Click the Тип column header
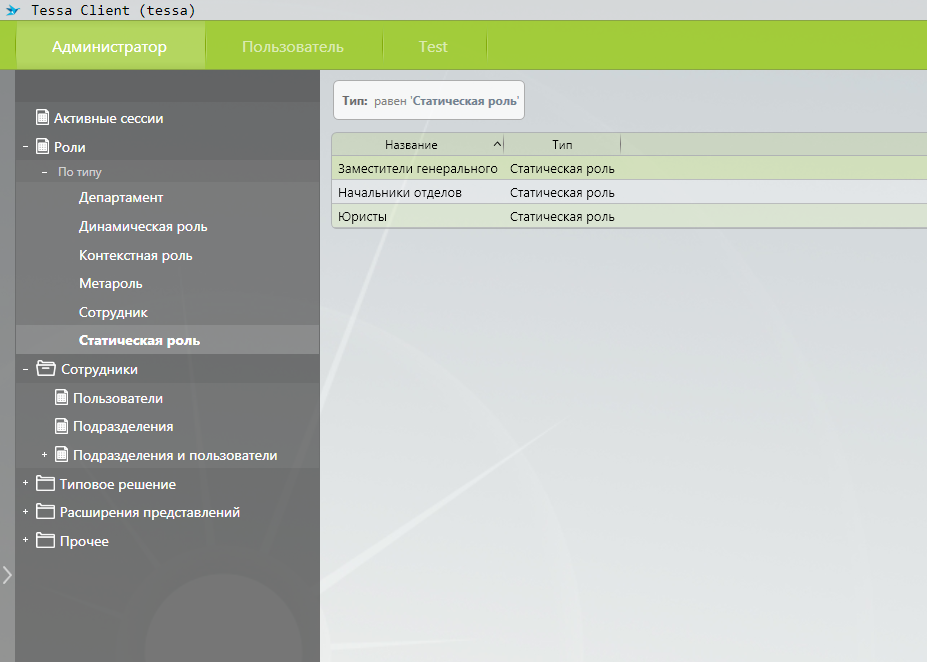Image resolution: width=927 pixels, height=662 pixels. tap(562, 145)
